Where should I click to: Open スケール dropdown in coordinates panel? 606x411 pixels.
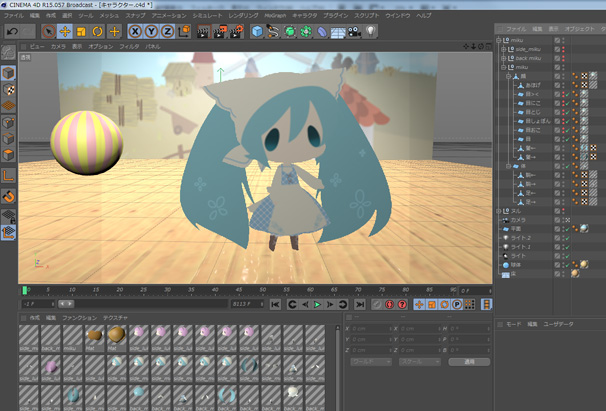pyautogui.click(x=420, y=362)
